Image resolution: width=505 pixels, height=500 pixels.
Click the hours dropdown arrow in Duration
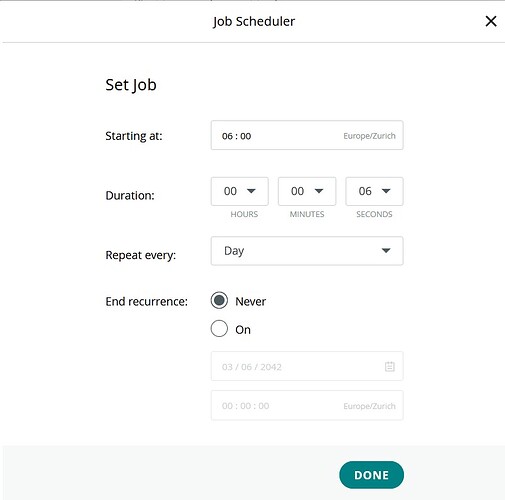click(x=251, y=191)
